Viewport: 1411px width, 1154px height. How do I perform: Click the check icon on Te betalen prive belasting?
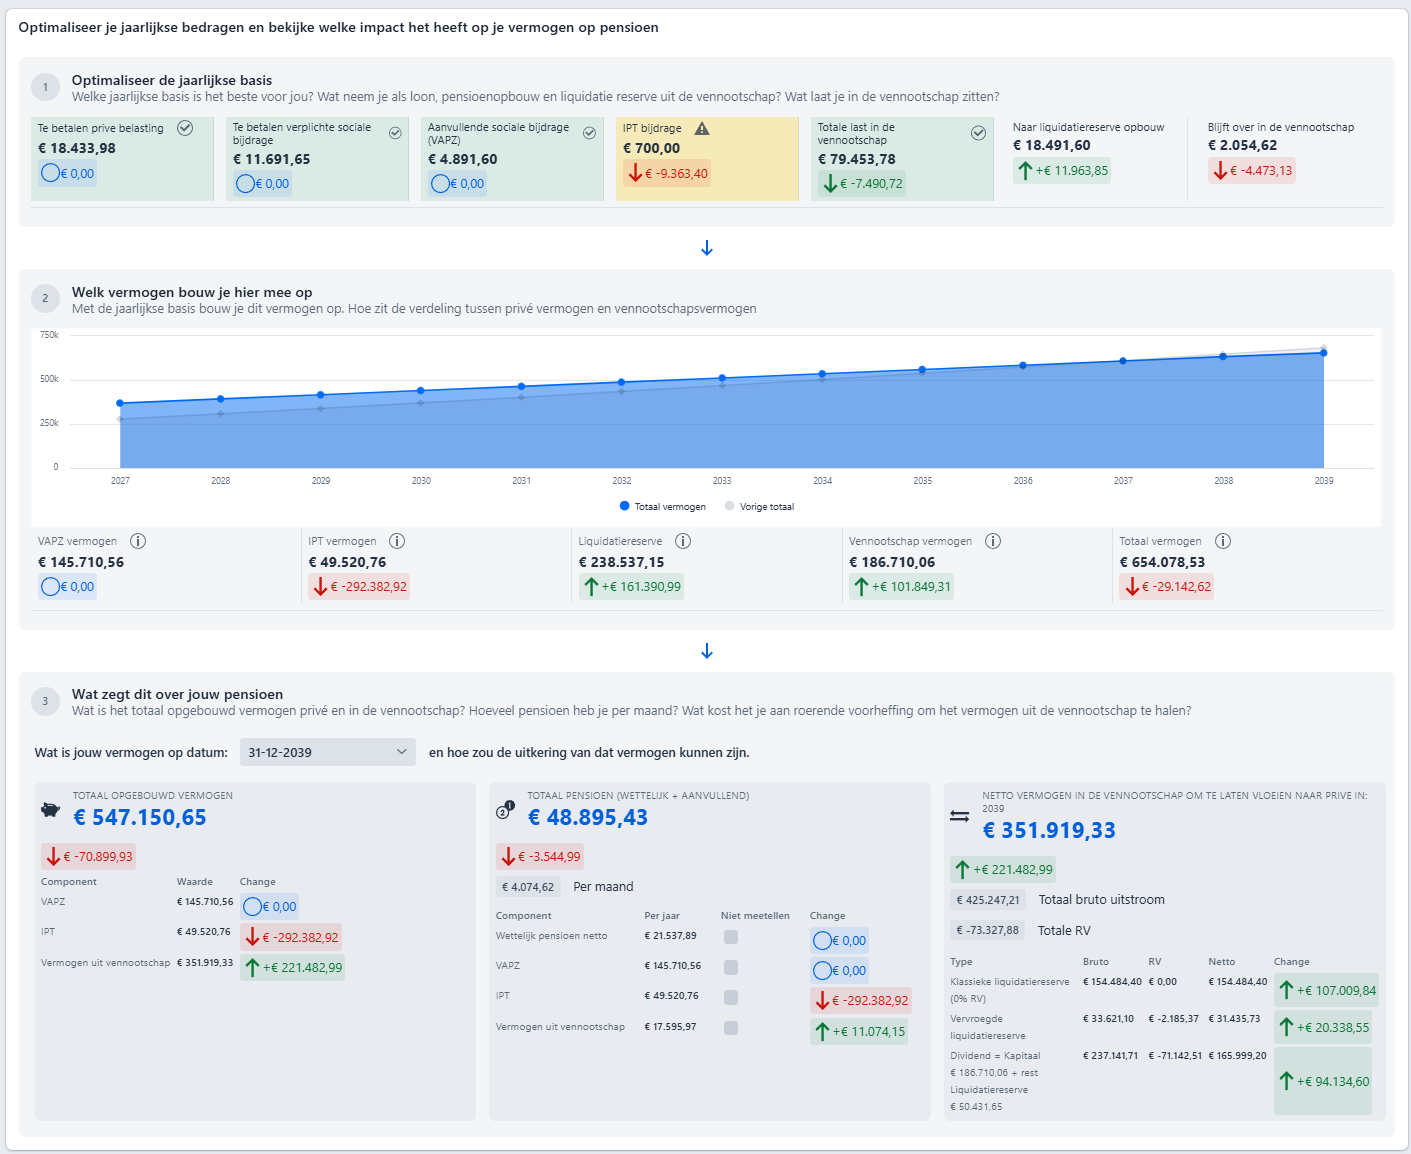pyautogui.click(x=185, y=128)
